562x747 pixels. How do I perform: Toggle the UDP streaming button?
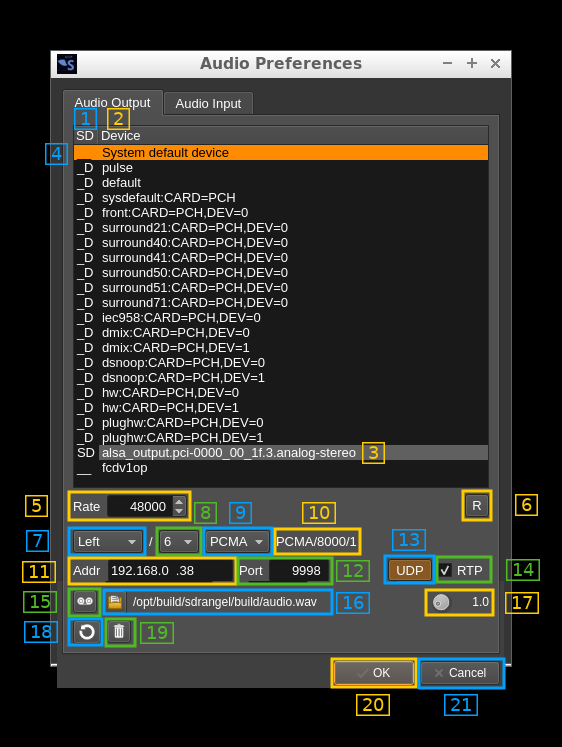click(x=410, y=570)
